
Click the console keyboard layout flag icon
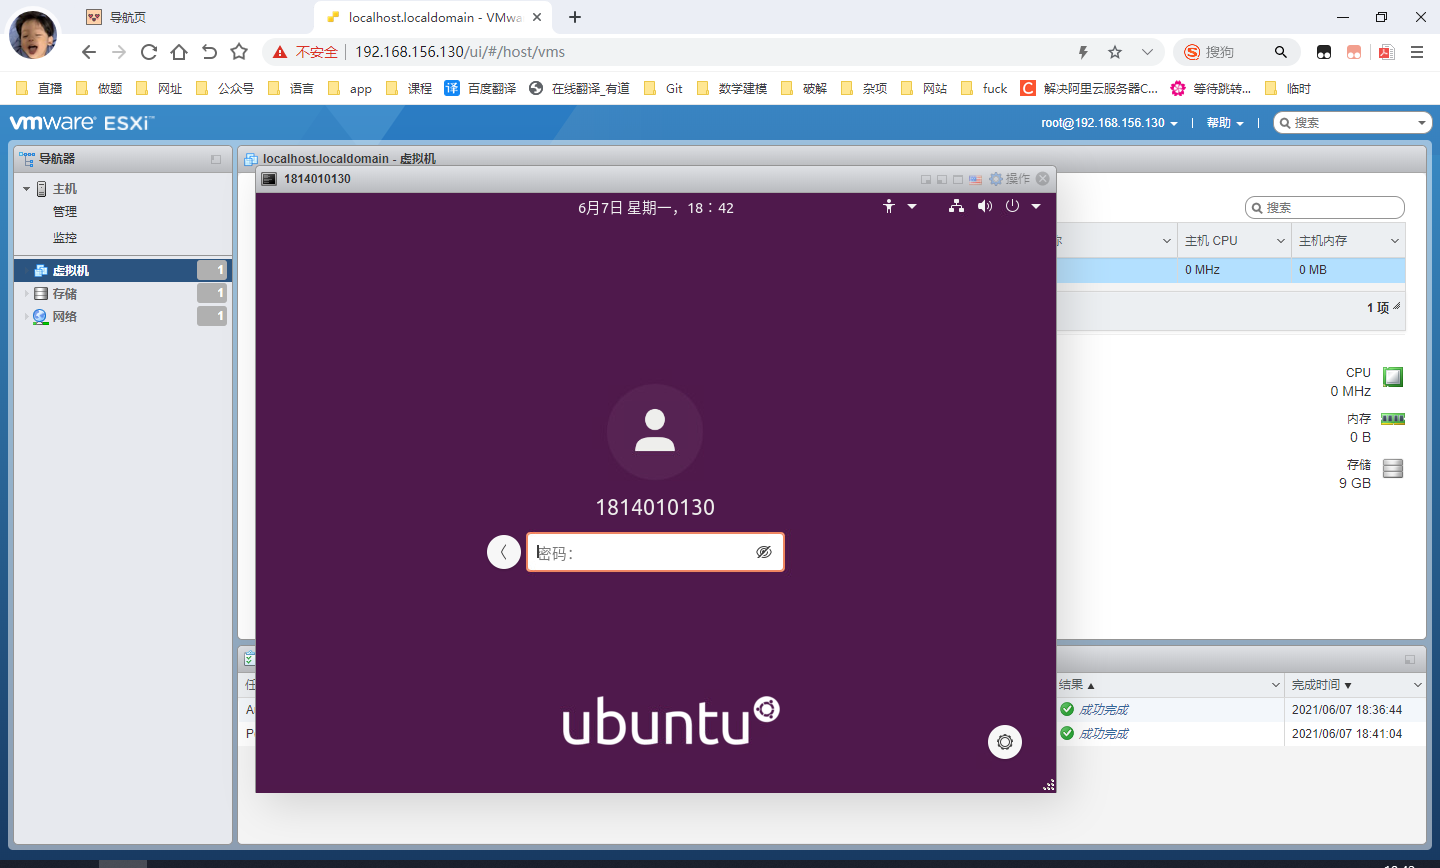click(975, 180)
